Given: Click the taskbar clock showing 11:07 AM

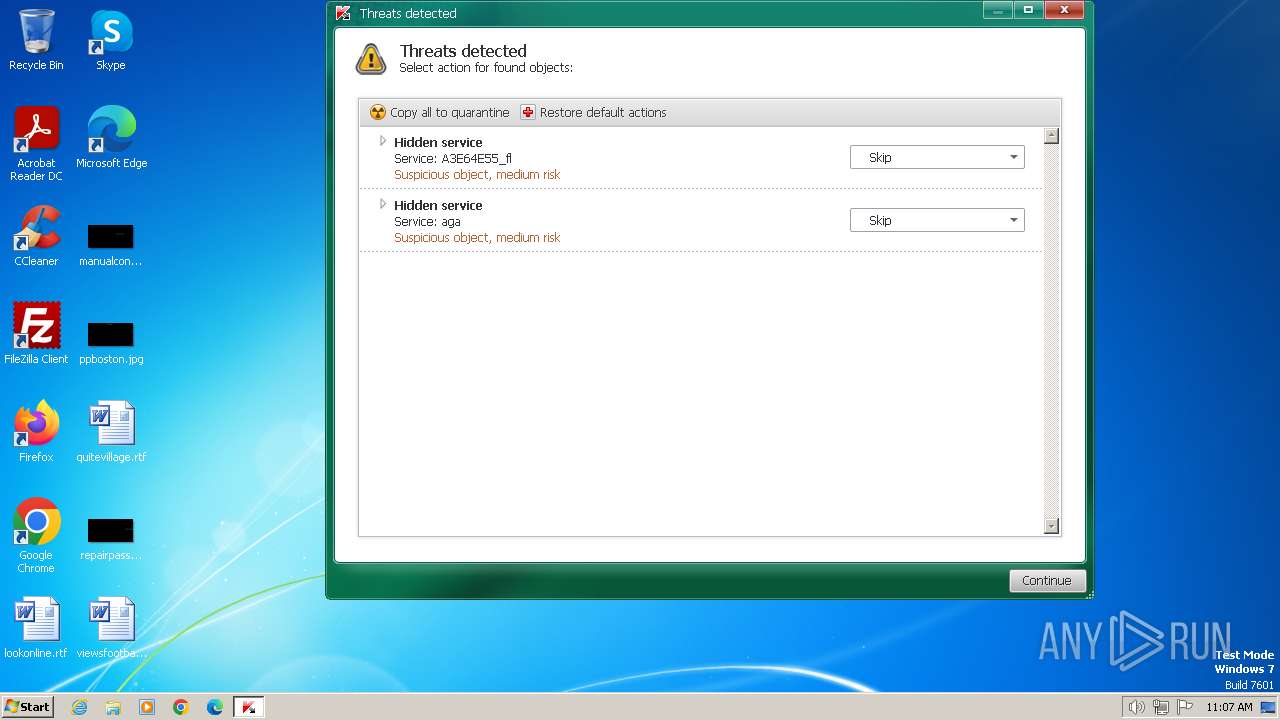Looking at the screenshot, I should point(1229,707).
